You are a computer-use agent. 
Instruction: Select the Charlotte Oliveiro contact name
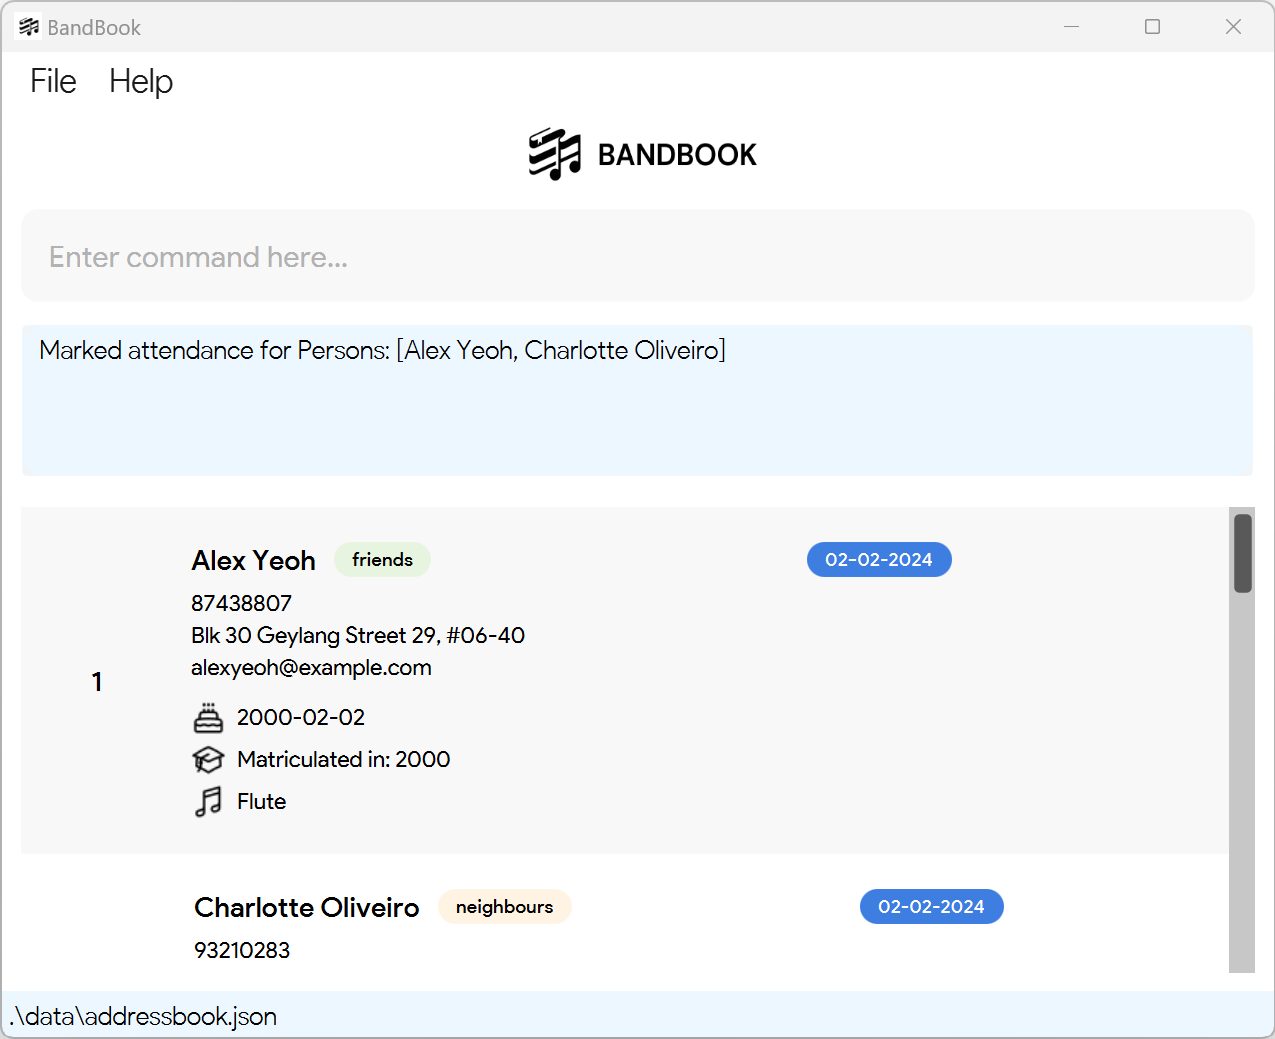pyautogui.click(x=306, y=908)
